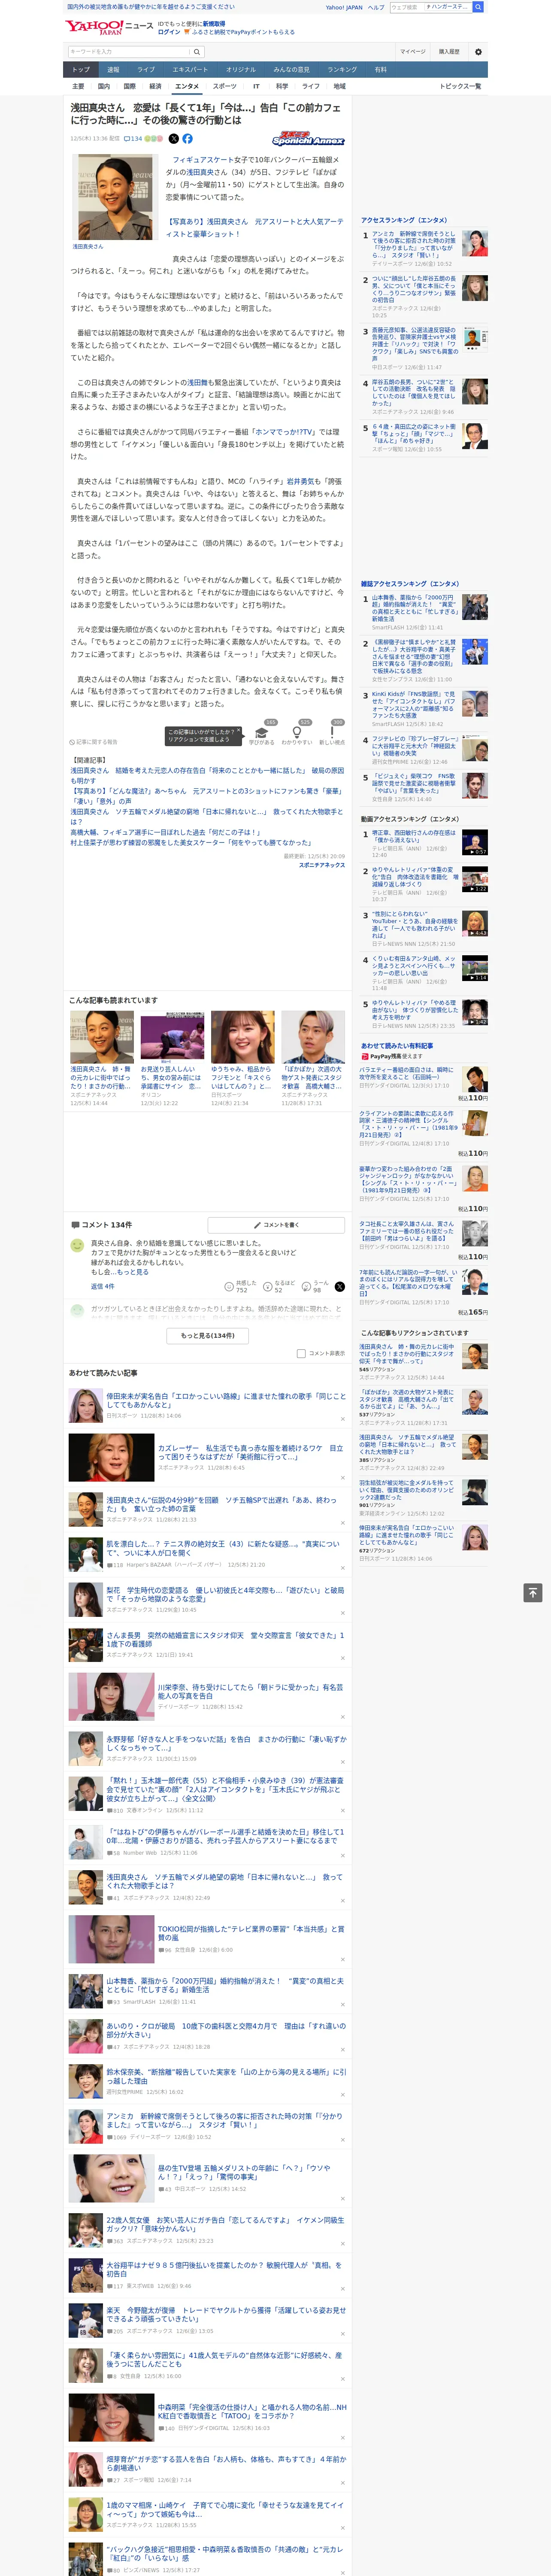Open the settings gear icon in header
Image resolution: width=551 pixels, height=2576 pixels.
coord(478,52)
